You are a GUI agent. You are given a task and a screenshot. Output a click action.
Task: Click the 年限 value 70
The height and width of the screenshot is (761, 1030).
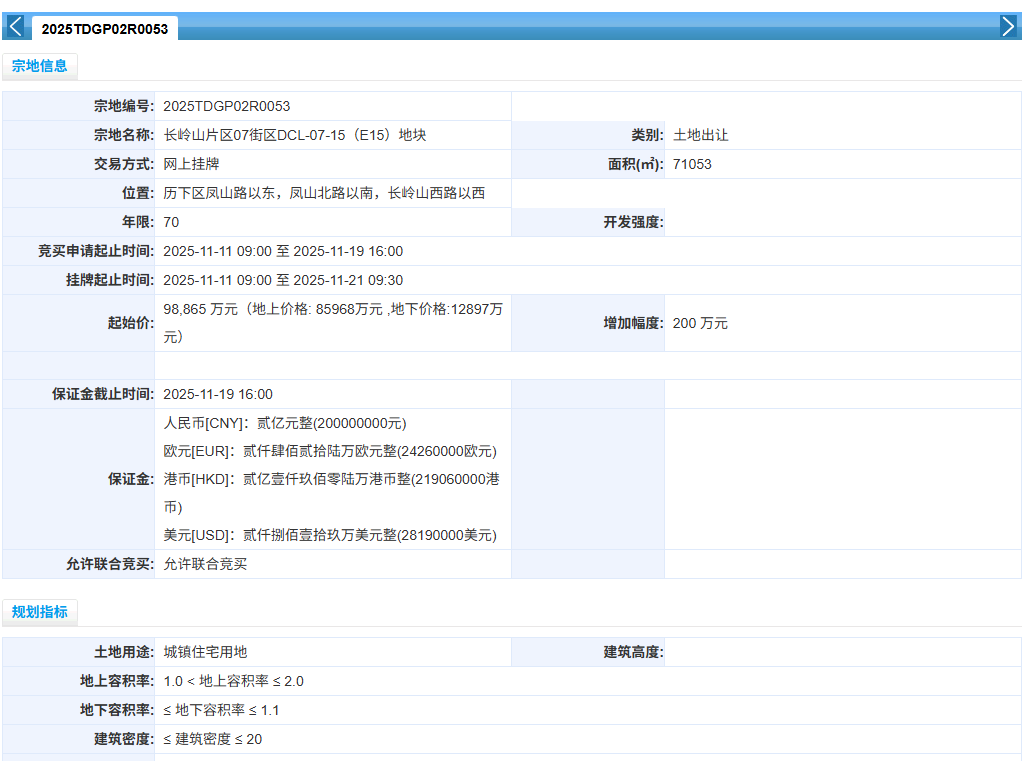pos(171,222)
